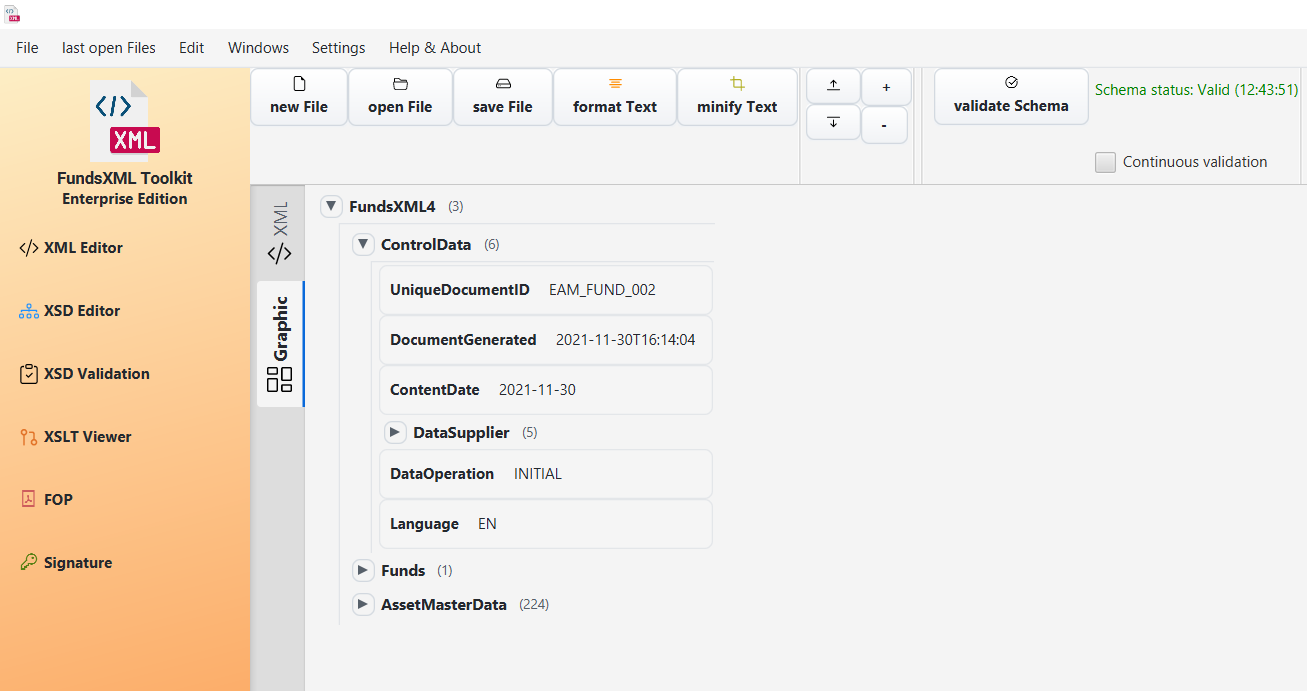1307x691 pixels.
Task: Click the ContentDate element name
Action: tap(435, 390)
